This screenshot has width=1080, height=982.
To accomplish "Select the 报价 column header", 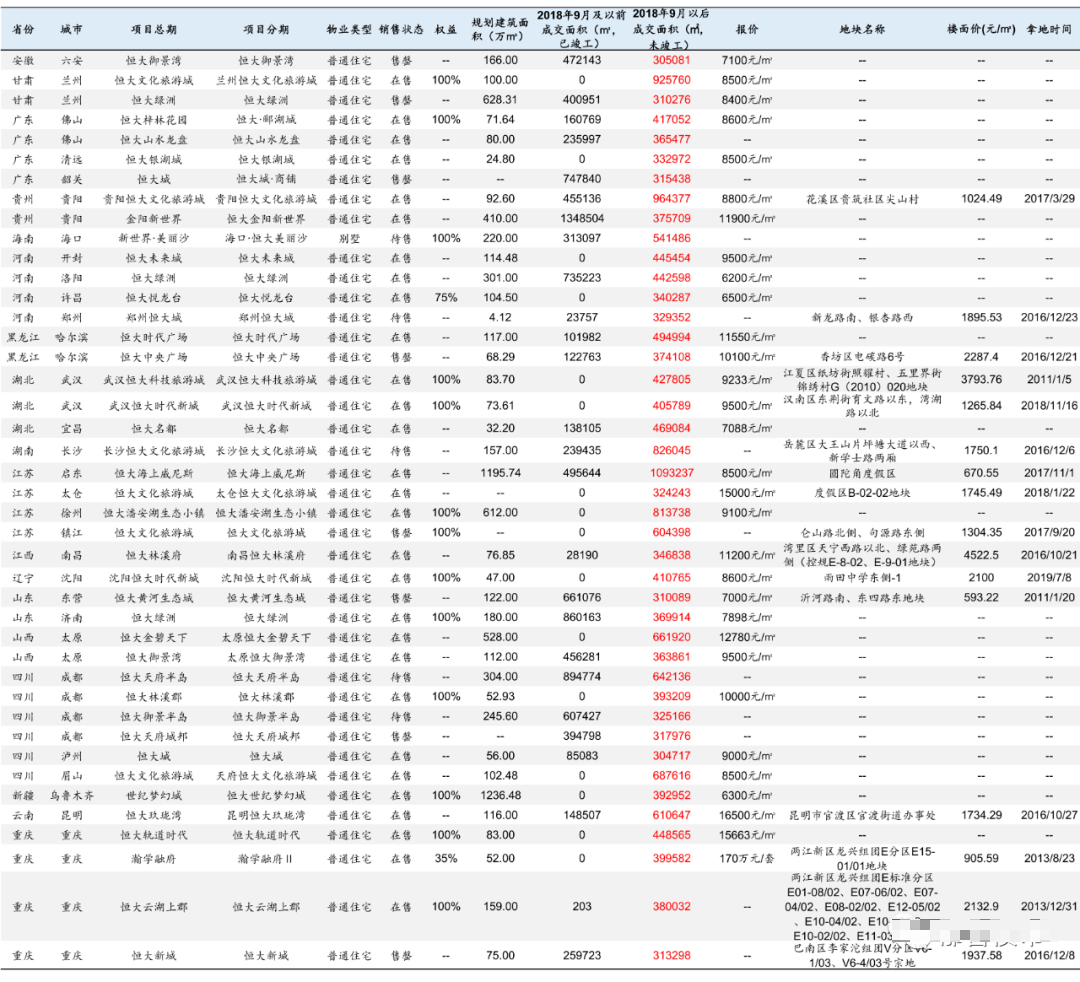I will [x=746, y=30].
